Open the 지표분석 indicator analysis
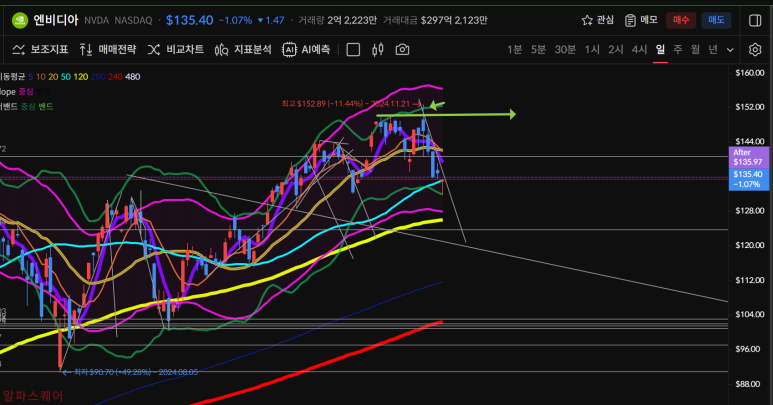Image resolution: width=773 pixels, height=405 pixels. pos(243,49)
